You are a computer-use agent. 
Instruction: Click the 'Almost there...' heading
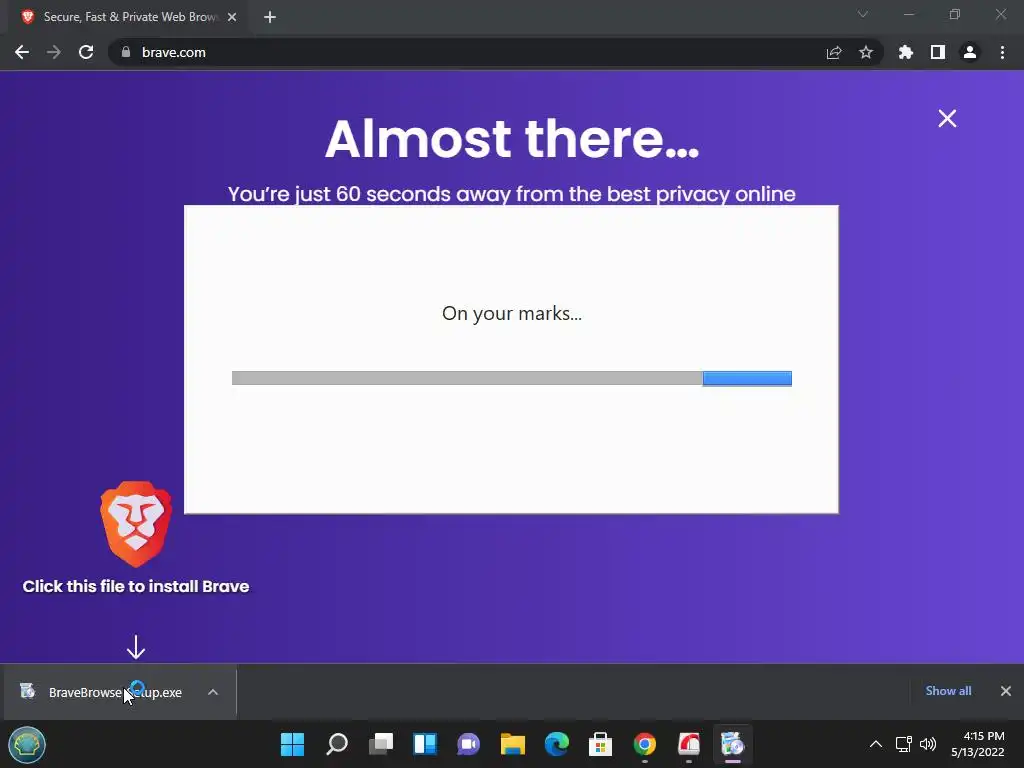tap(512, 139)
